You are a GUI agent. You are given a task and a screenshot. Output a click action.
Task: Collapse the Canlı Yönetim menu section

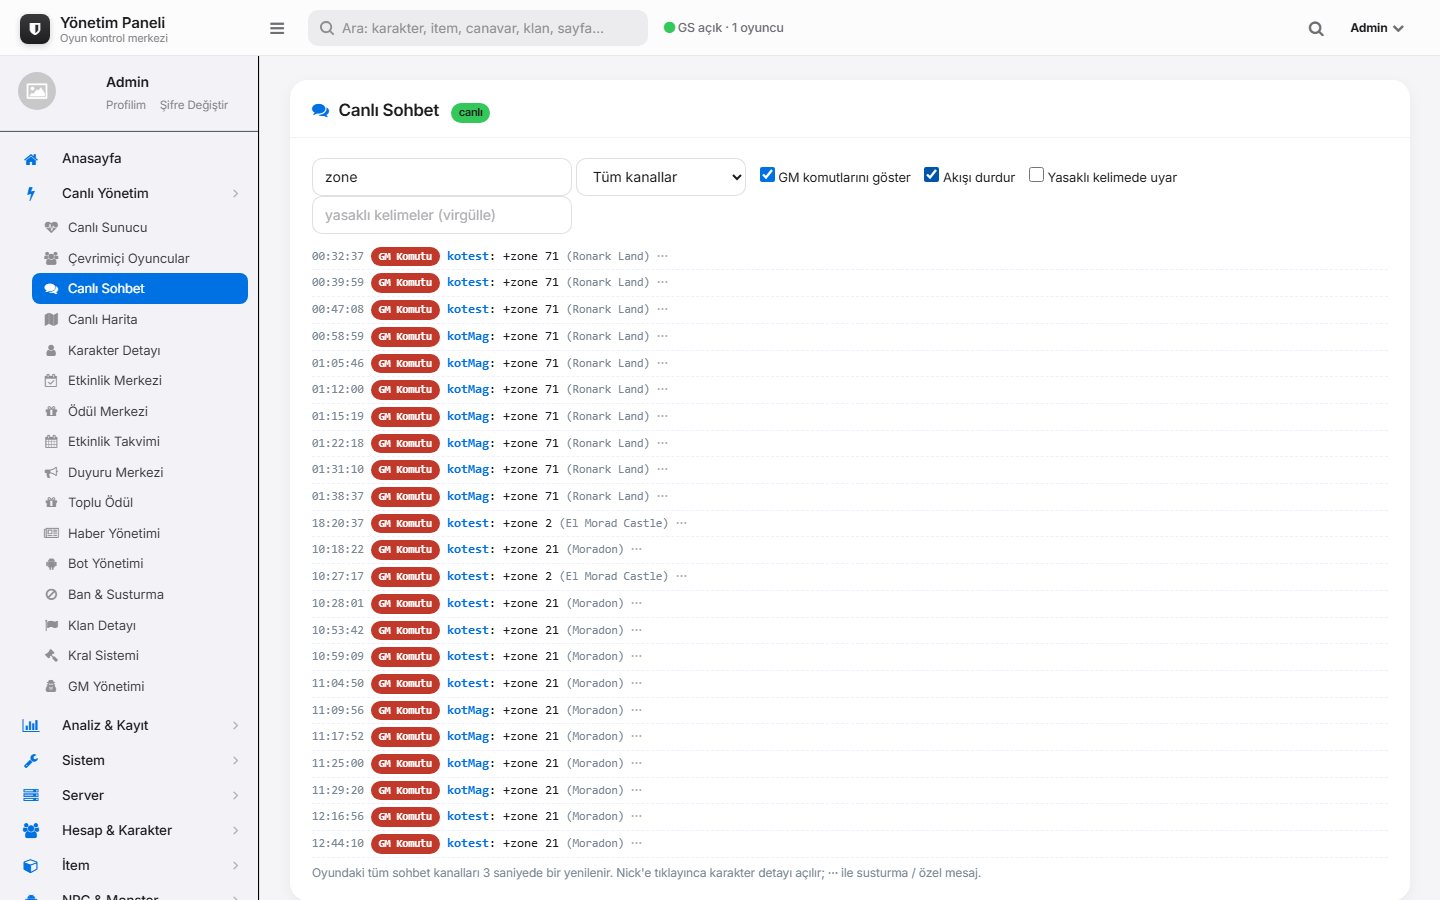coord(129,193)
